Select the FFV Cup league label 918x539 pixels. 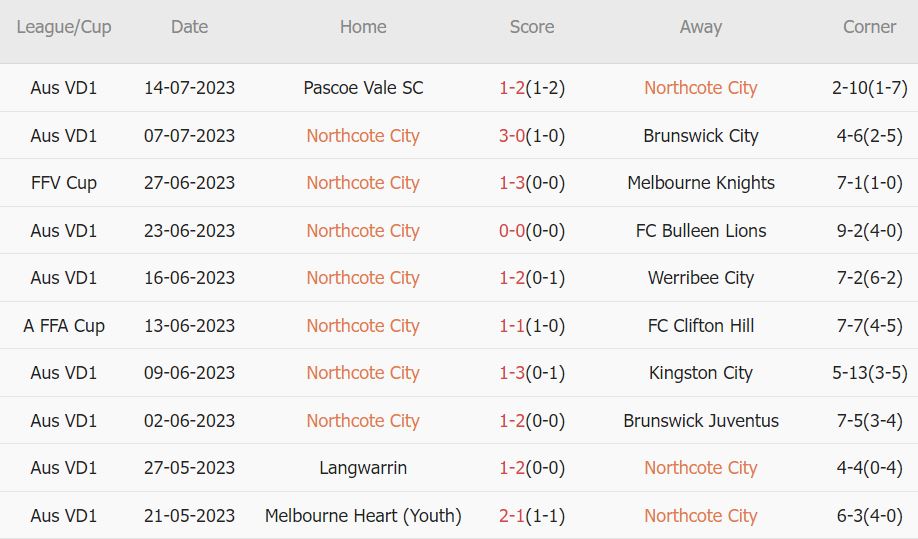click(x=64, y=183)
